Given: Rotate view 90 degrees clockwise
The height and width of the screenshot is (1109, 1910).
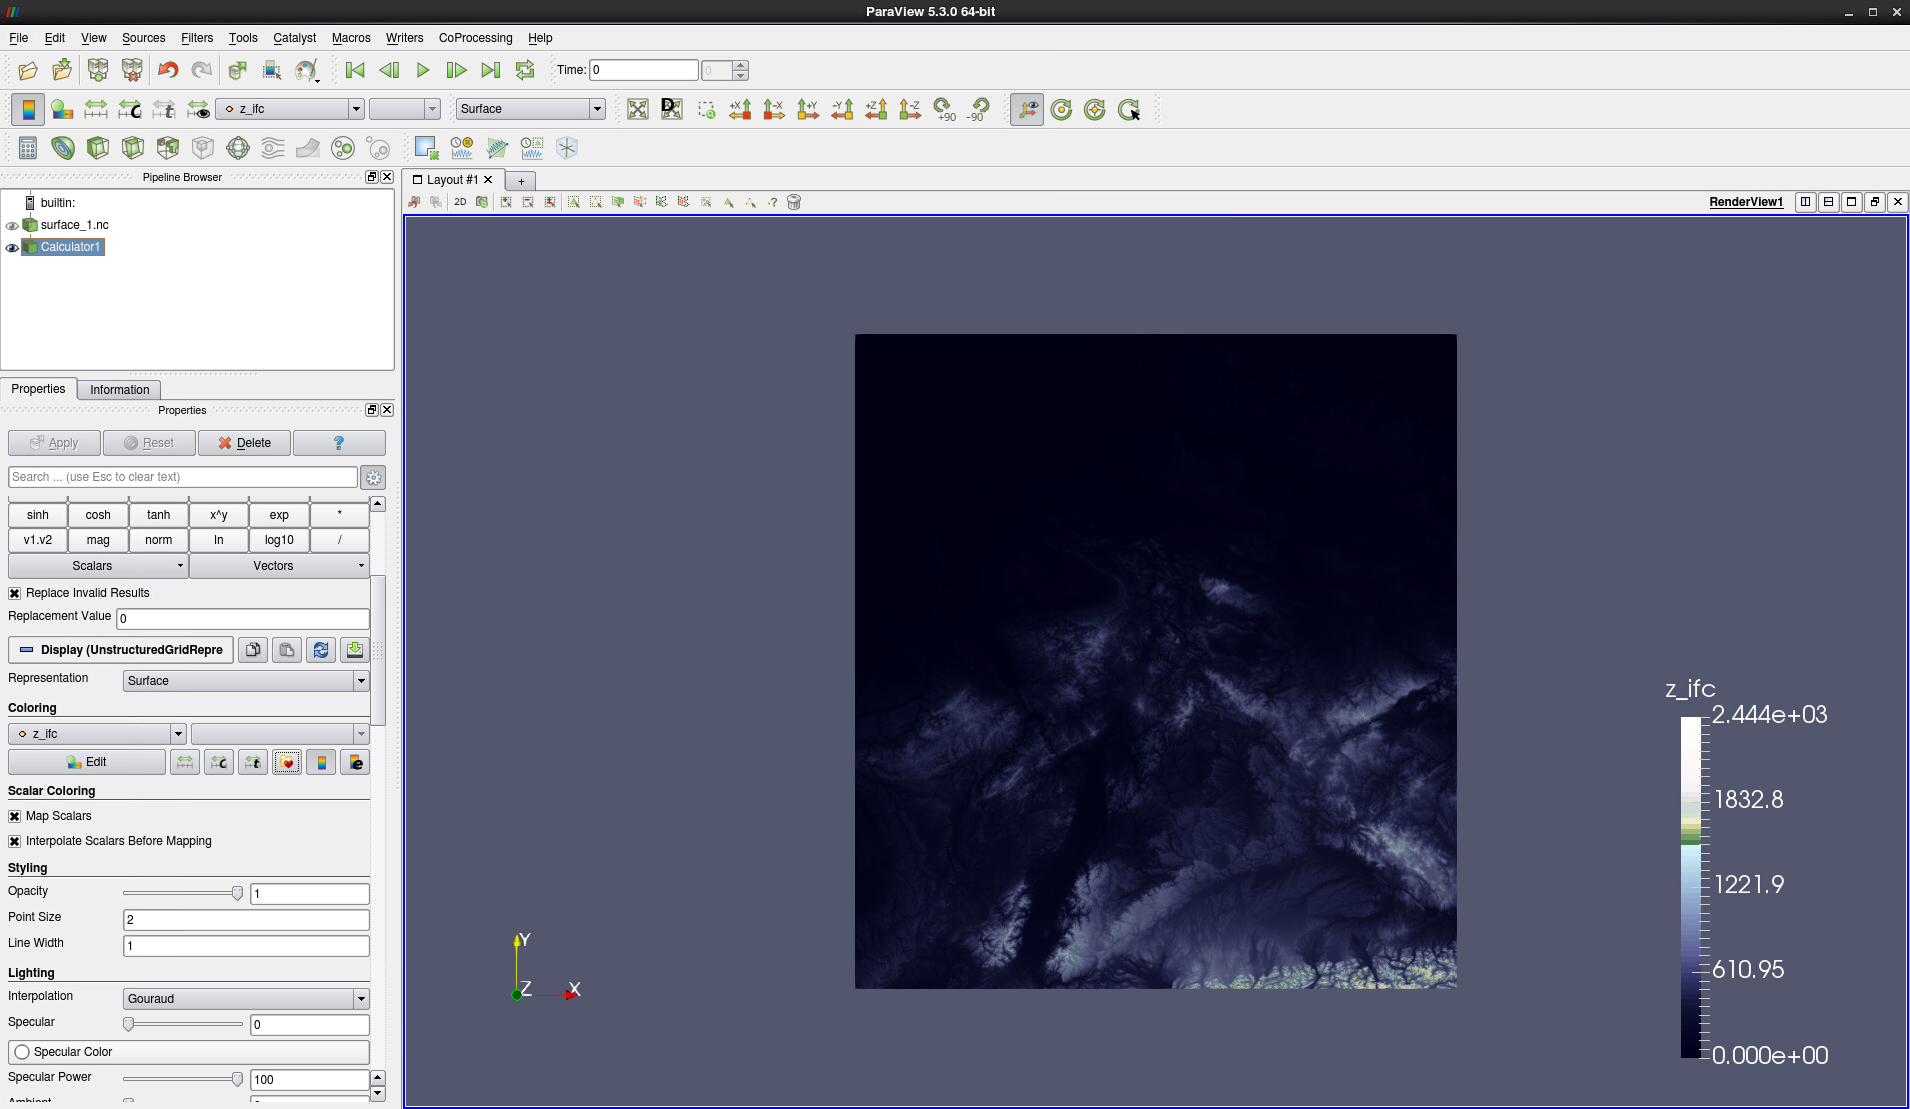Looking at the screenshot, I should [944, 109].
